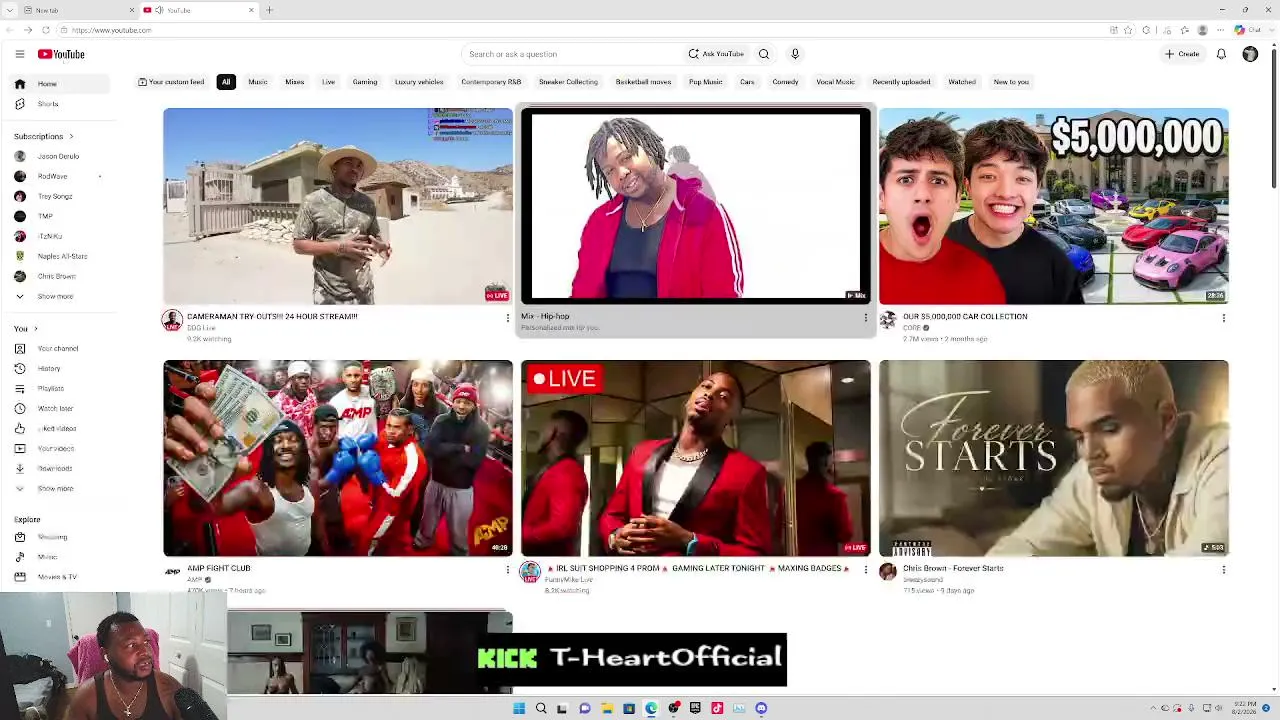This screenshot has width=1280, height=720.
Task: Select the Recently uploaded chip
Action: pyautogui.click(x=901, y=82)
